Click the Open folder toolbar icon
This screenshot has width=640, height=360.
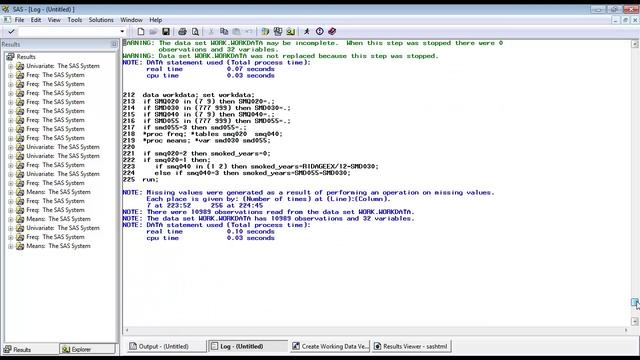(153, 31)
